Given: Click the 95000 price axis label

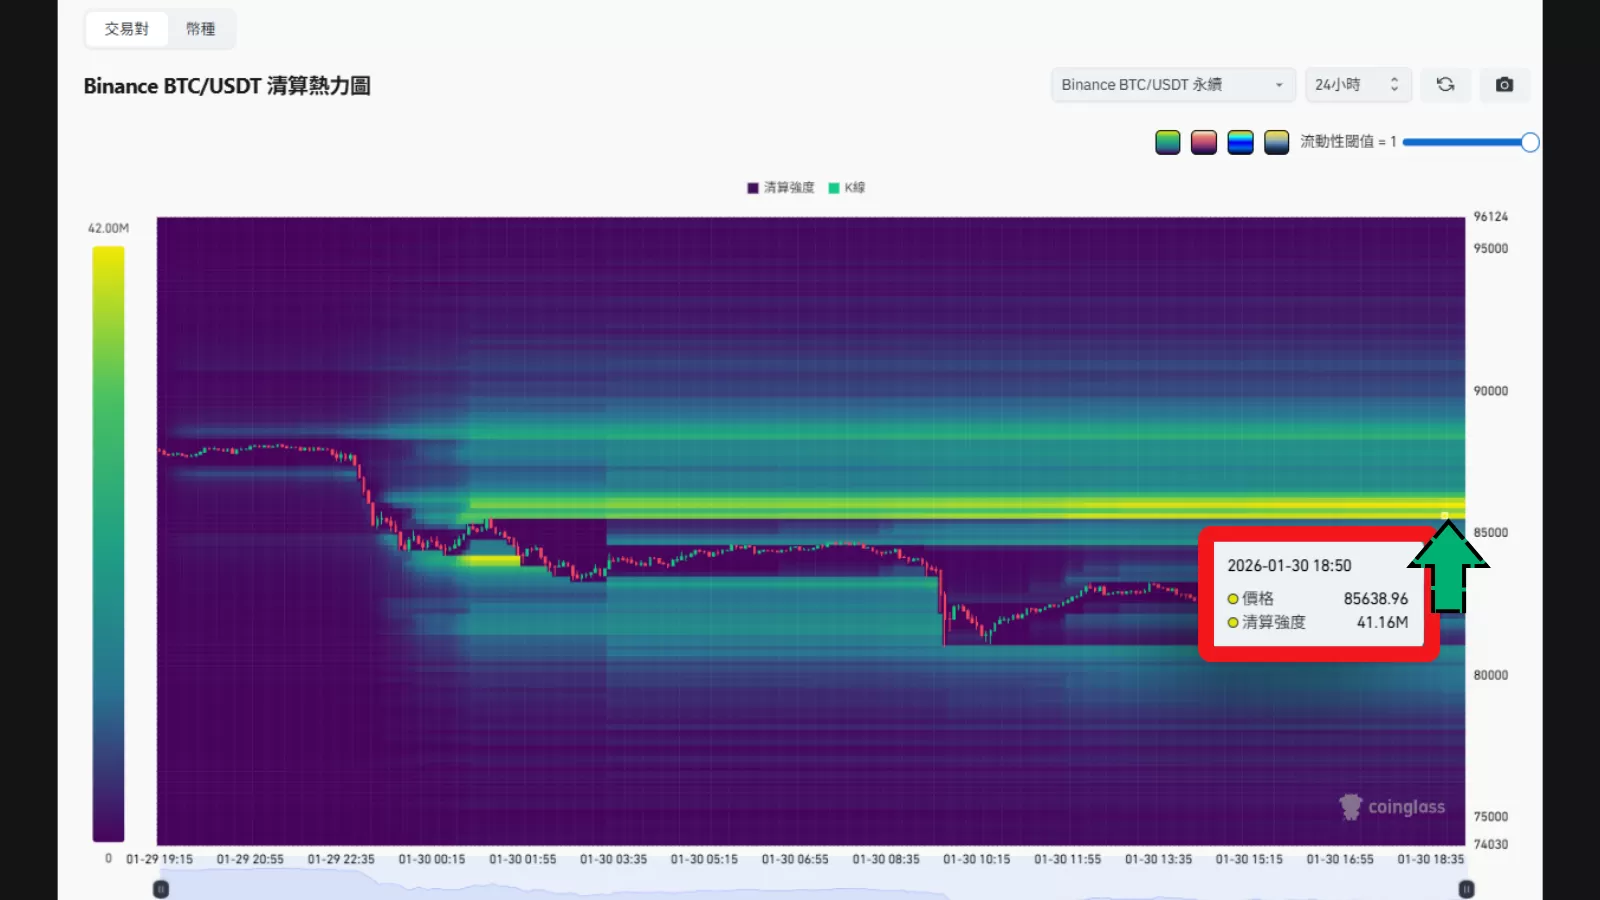Looking at the screenshot, I should [x=1490, y=249].
